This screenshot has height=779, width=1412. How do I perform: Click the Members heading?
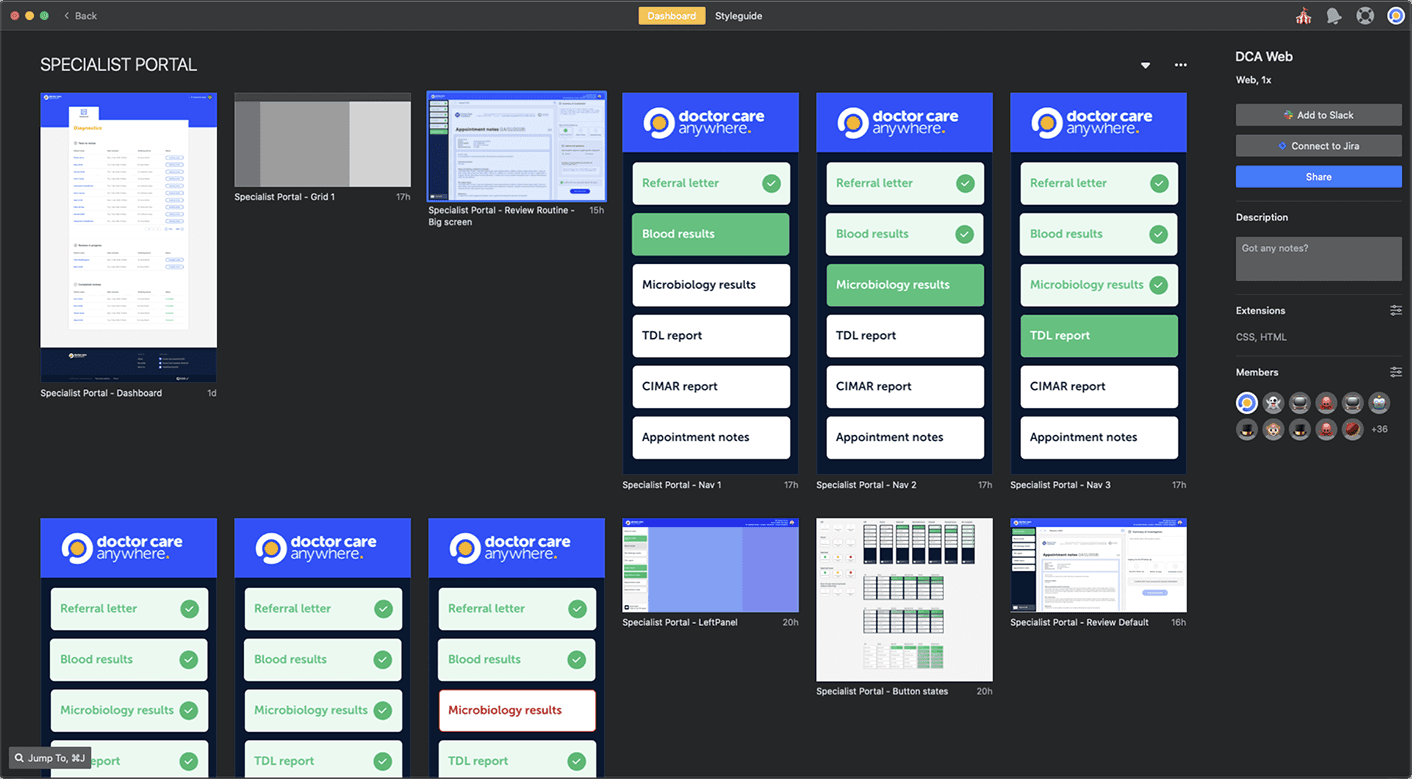[1257, 372]
